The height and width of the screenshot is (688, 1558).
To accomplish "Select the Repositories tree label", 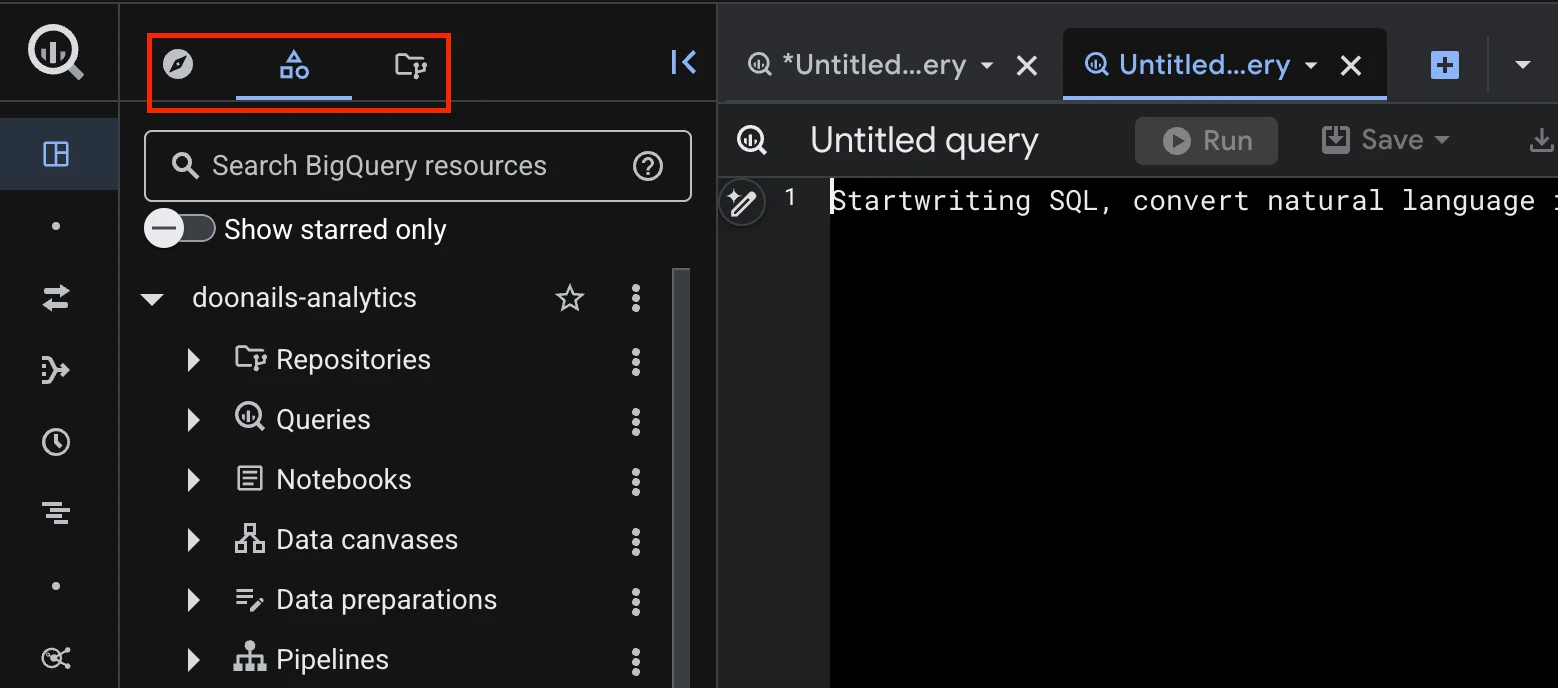I will [x=353, y=360].
